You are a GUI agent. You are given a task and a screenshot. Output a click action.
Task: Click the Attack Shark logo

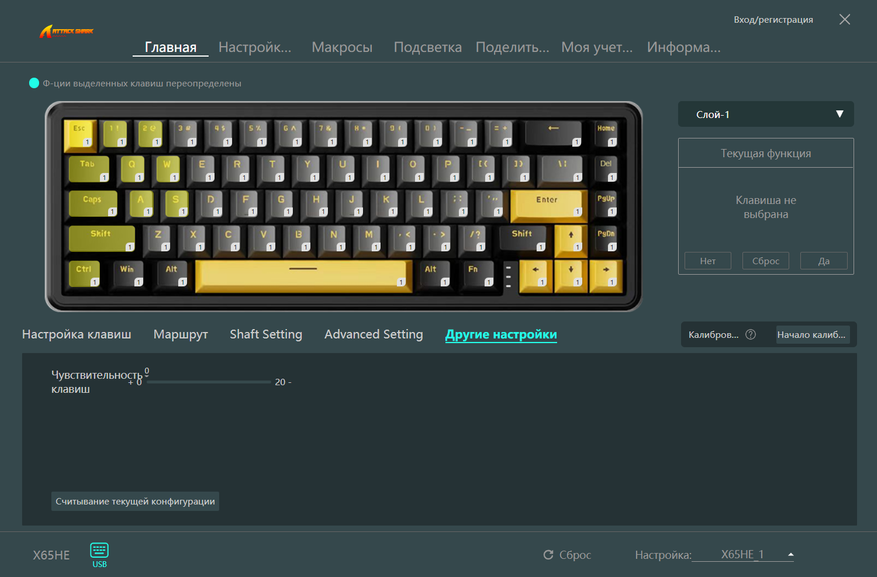click(x=67, y=31)
